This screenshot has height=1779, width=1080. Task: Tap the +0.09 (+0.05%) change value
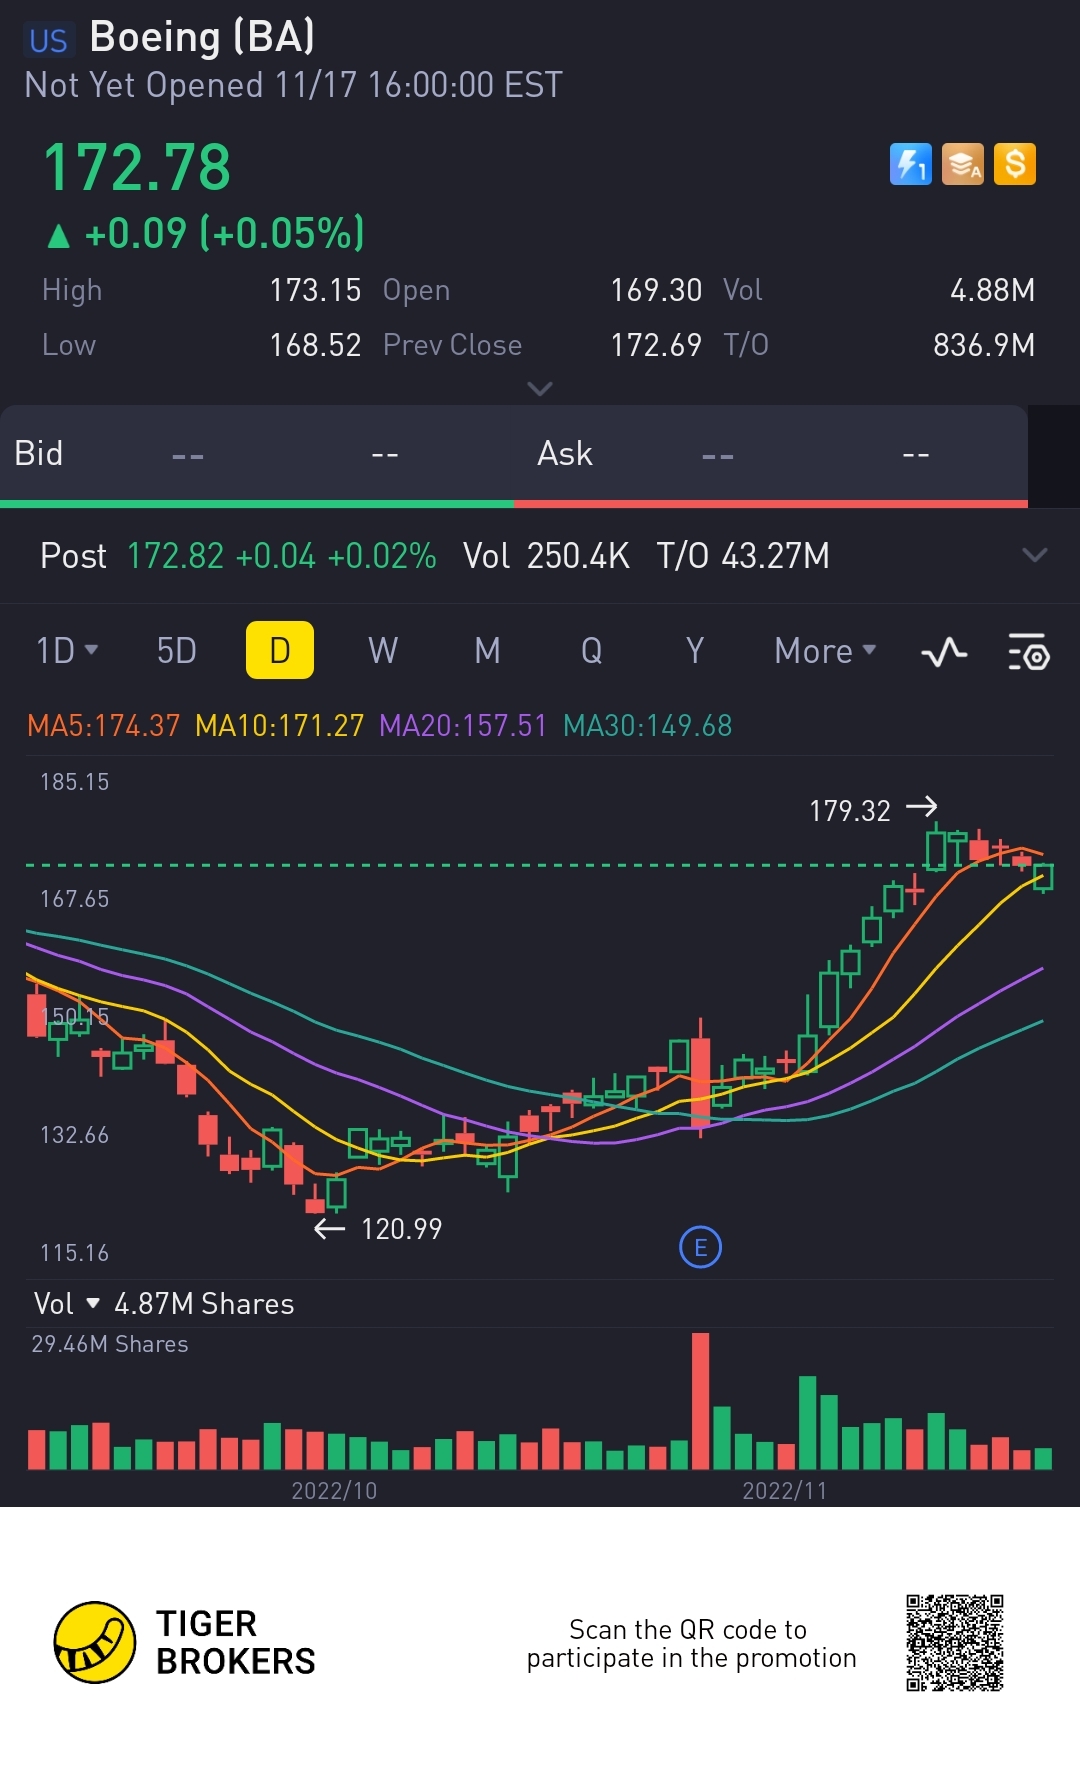point(225,233)
